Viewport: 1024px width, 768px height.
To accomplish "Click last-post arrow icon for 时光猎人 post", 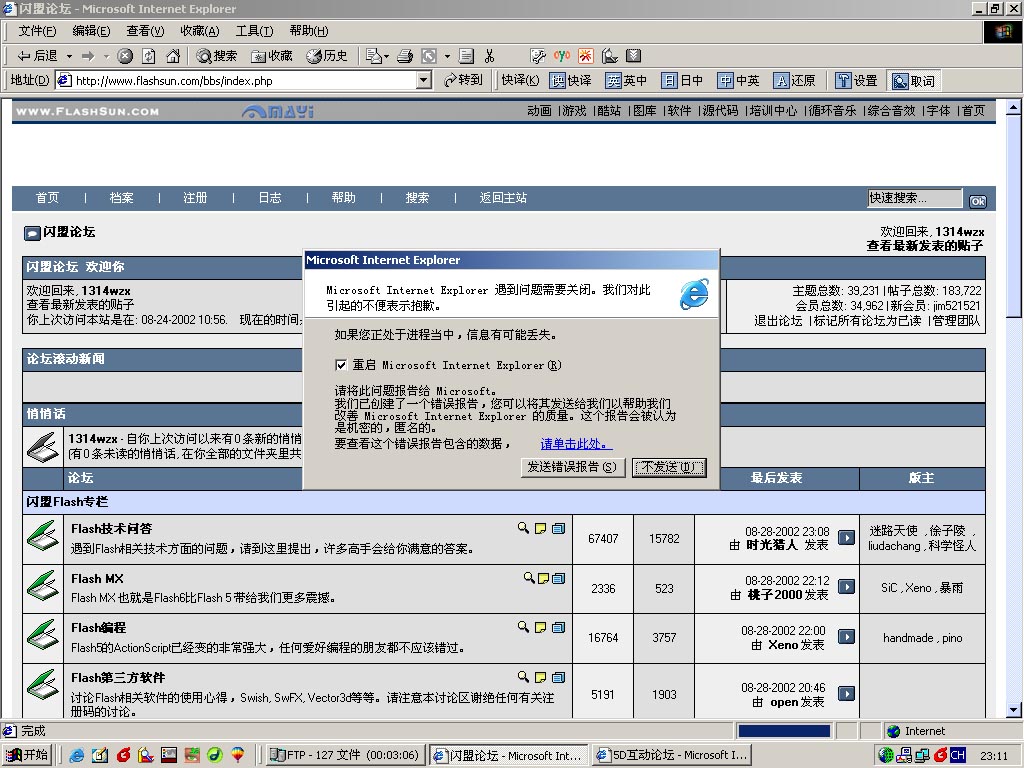I will pos(846,537).
